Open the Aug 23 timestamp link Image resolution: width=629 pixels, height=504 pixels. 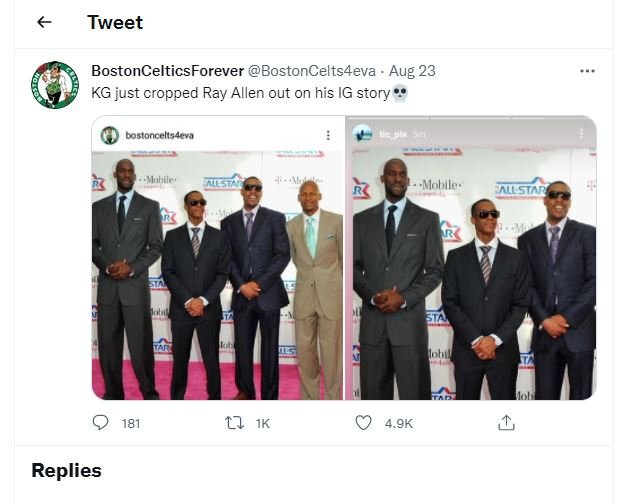coord(411,71)
